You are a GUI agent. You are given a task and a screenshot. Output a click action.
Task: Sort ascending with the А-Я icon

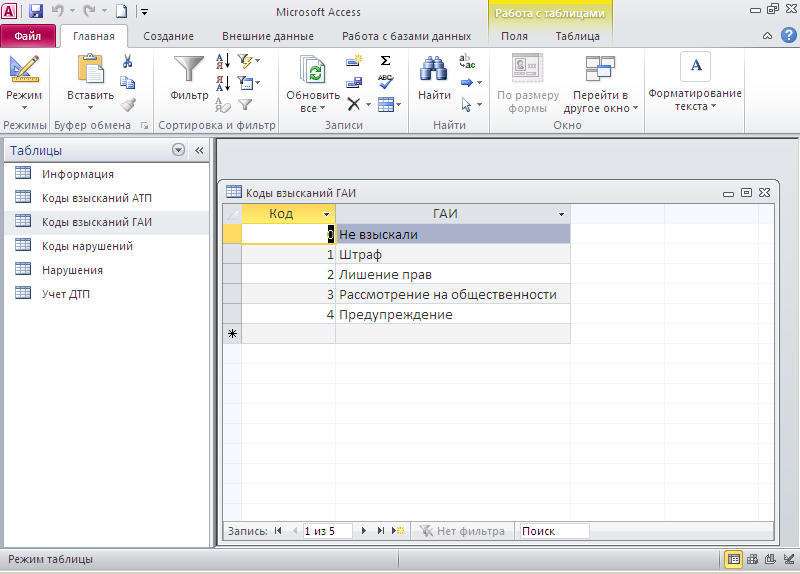tap(223, 61)
